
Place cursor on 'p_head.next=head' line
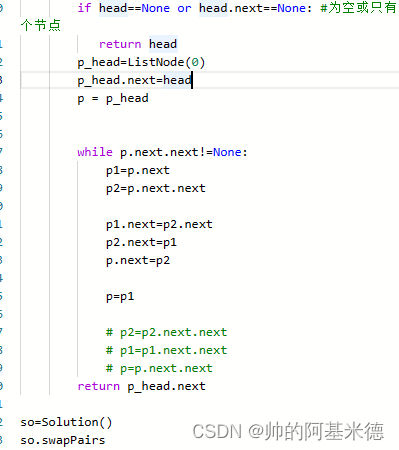click(x=135, y=80)
